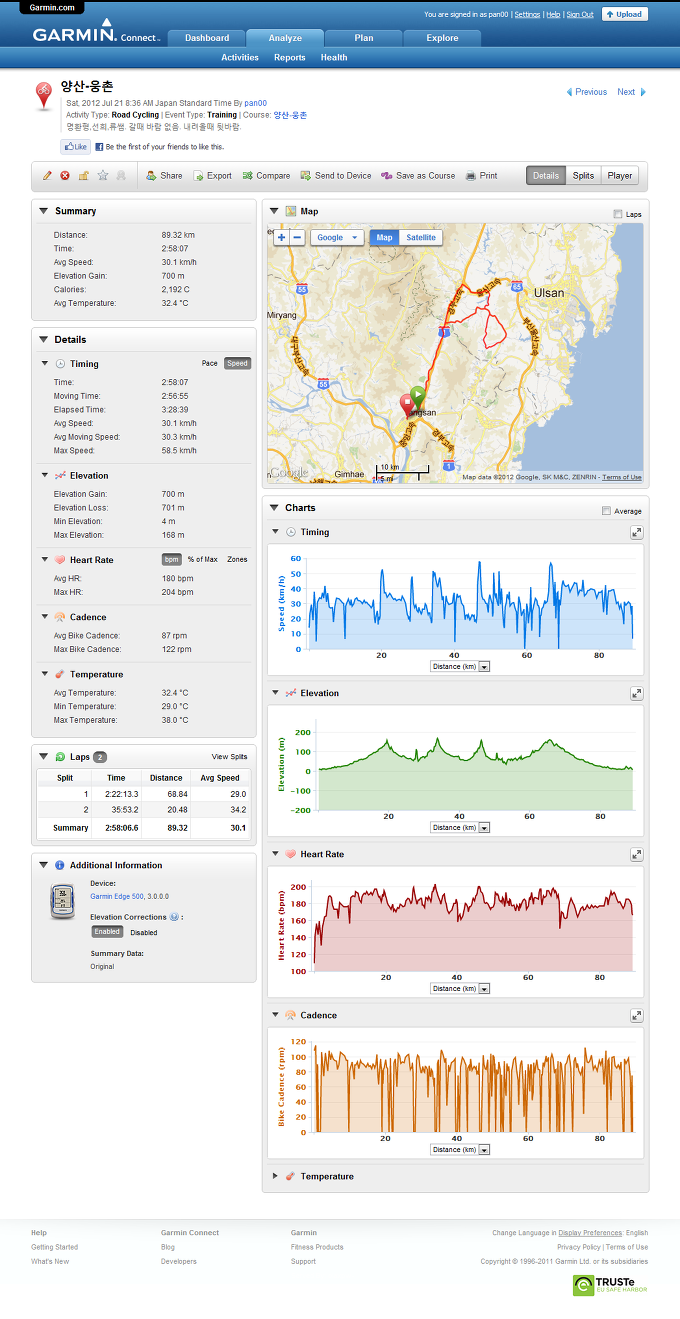Expand the Timing chart to full size

(x=636, y=532)
